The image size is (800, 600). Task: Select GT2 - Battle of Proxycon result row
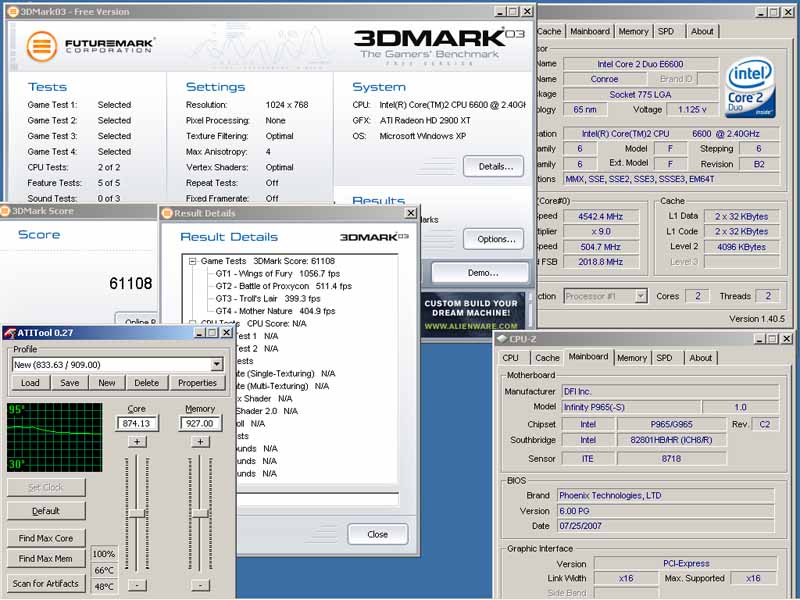pos(284,286)
